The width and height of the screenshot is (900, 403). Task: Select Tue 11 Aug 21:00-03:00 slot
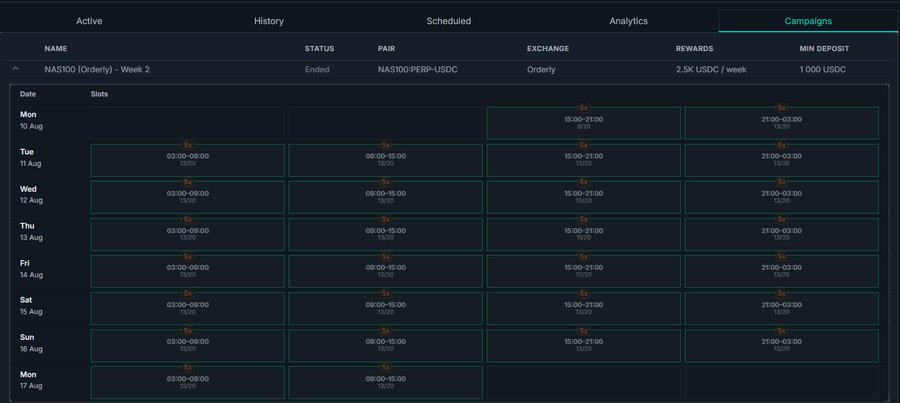coord(781,160)
